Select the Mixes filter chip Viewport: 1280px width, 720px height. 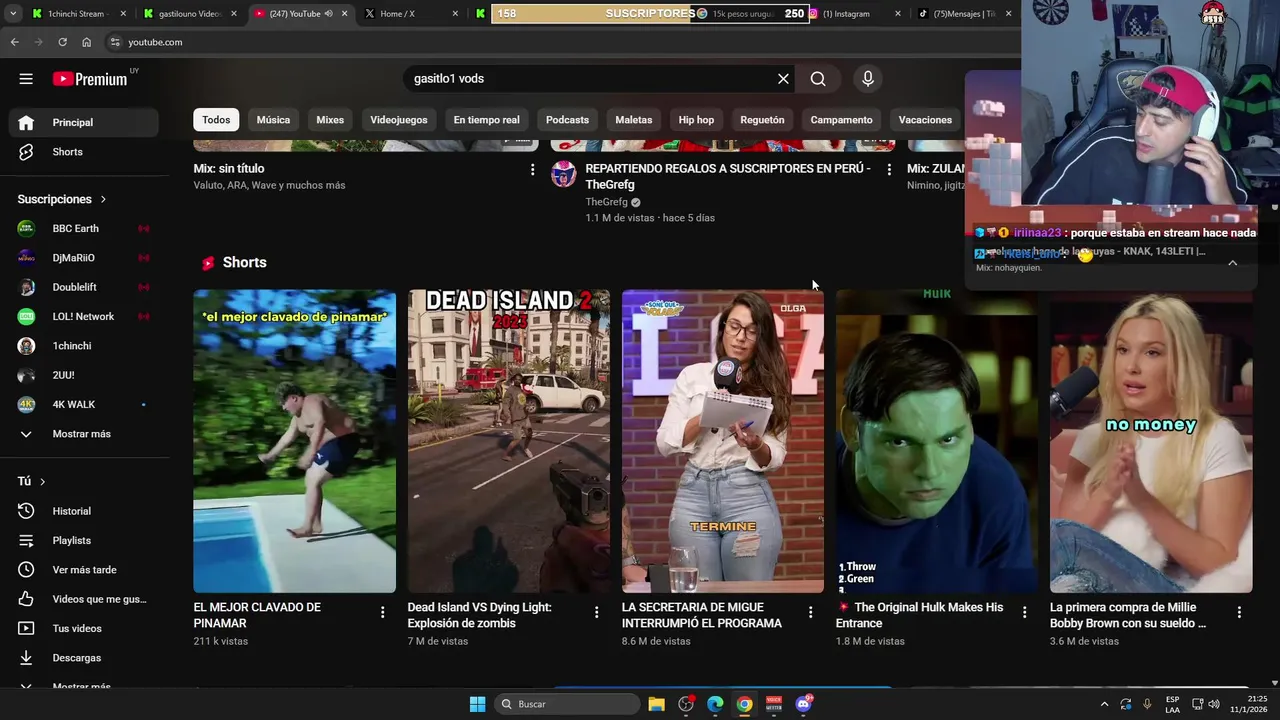330,120
